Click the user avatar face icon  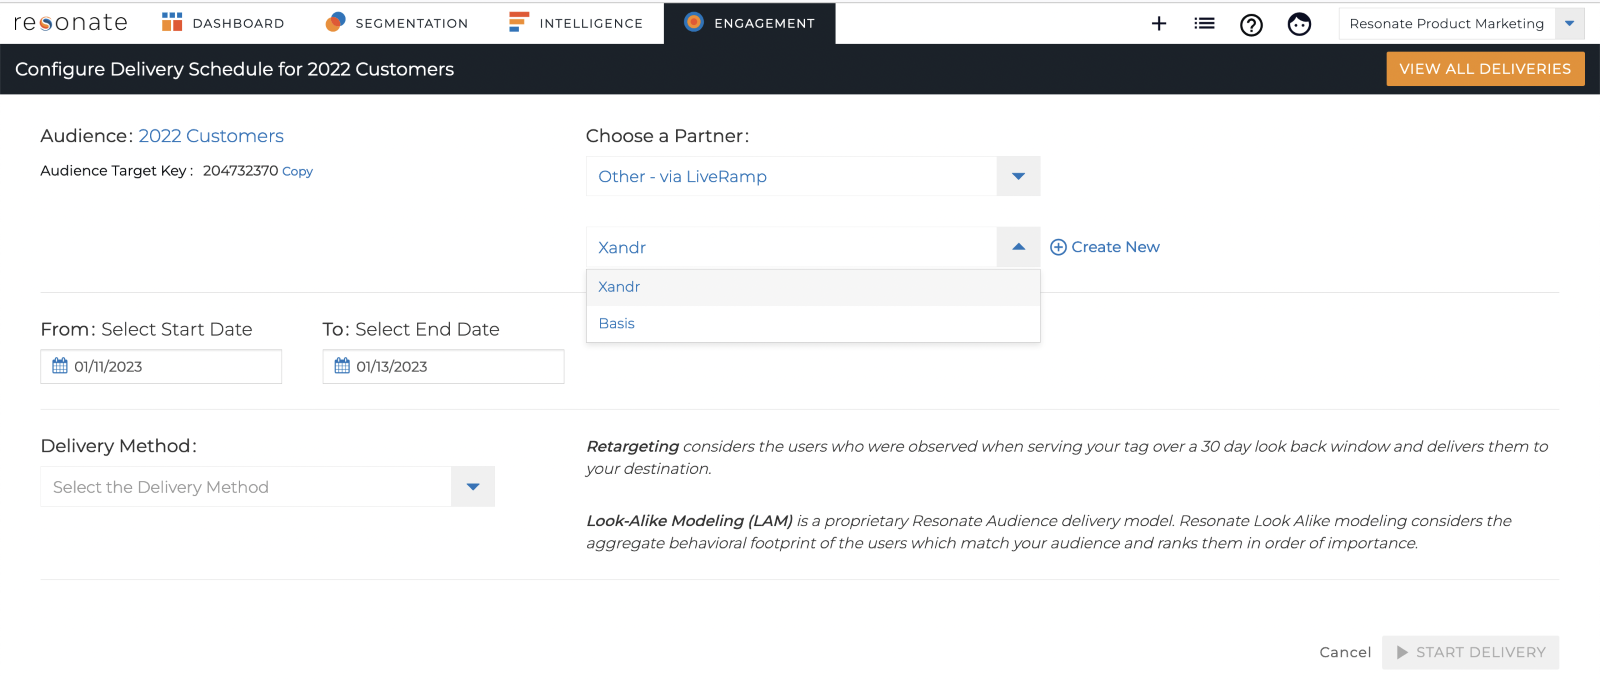click(x=1299, y=24)
